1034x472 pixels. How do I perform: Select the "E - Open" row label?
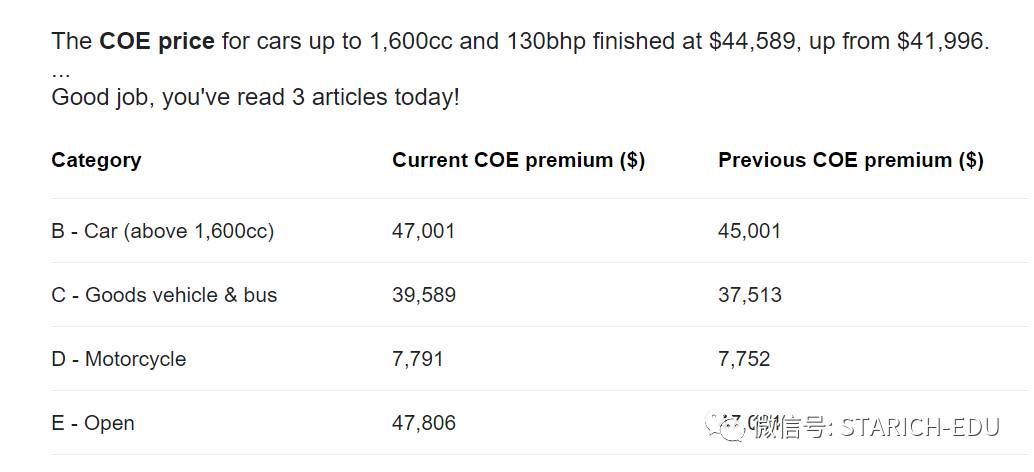[92, 423]
